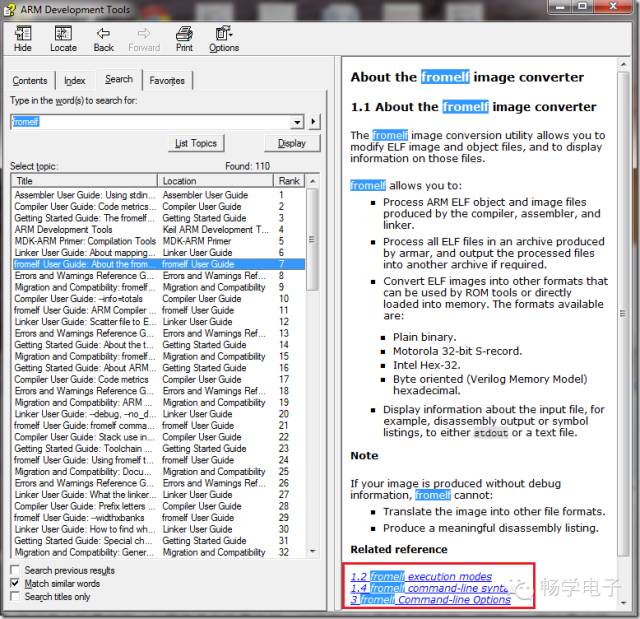Viewport: 640px width, 619px height.
Task: Uncheck Match similar words checkbox
Action: point(15,583)
